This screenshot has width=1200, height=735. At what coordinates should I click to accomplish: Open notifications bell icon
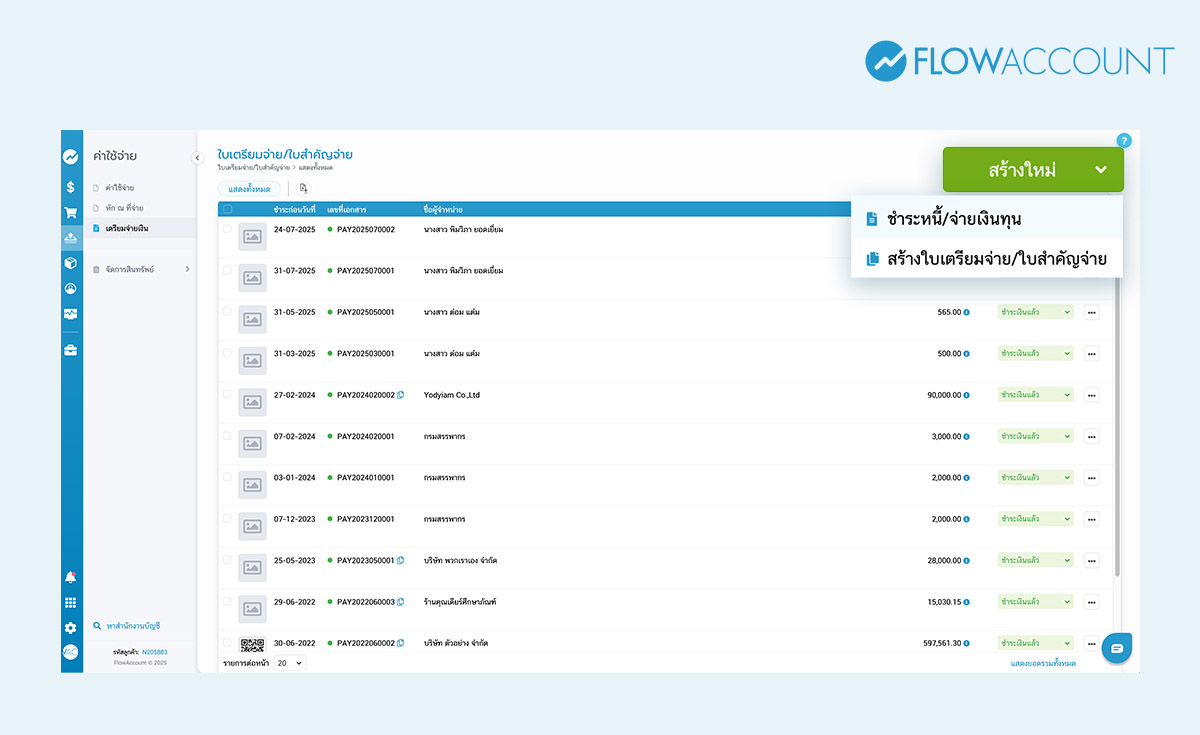[x=71, y=577]
